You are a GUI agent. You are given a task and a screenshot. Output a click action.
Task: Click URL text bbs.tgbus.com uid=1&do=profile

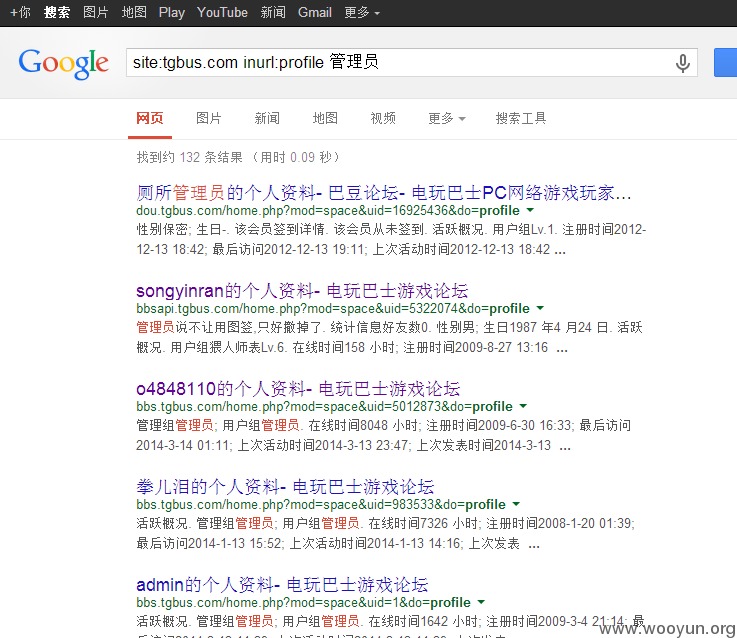(x=304, y=602)
